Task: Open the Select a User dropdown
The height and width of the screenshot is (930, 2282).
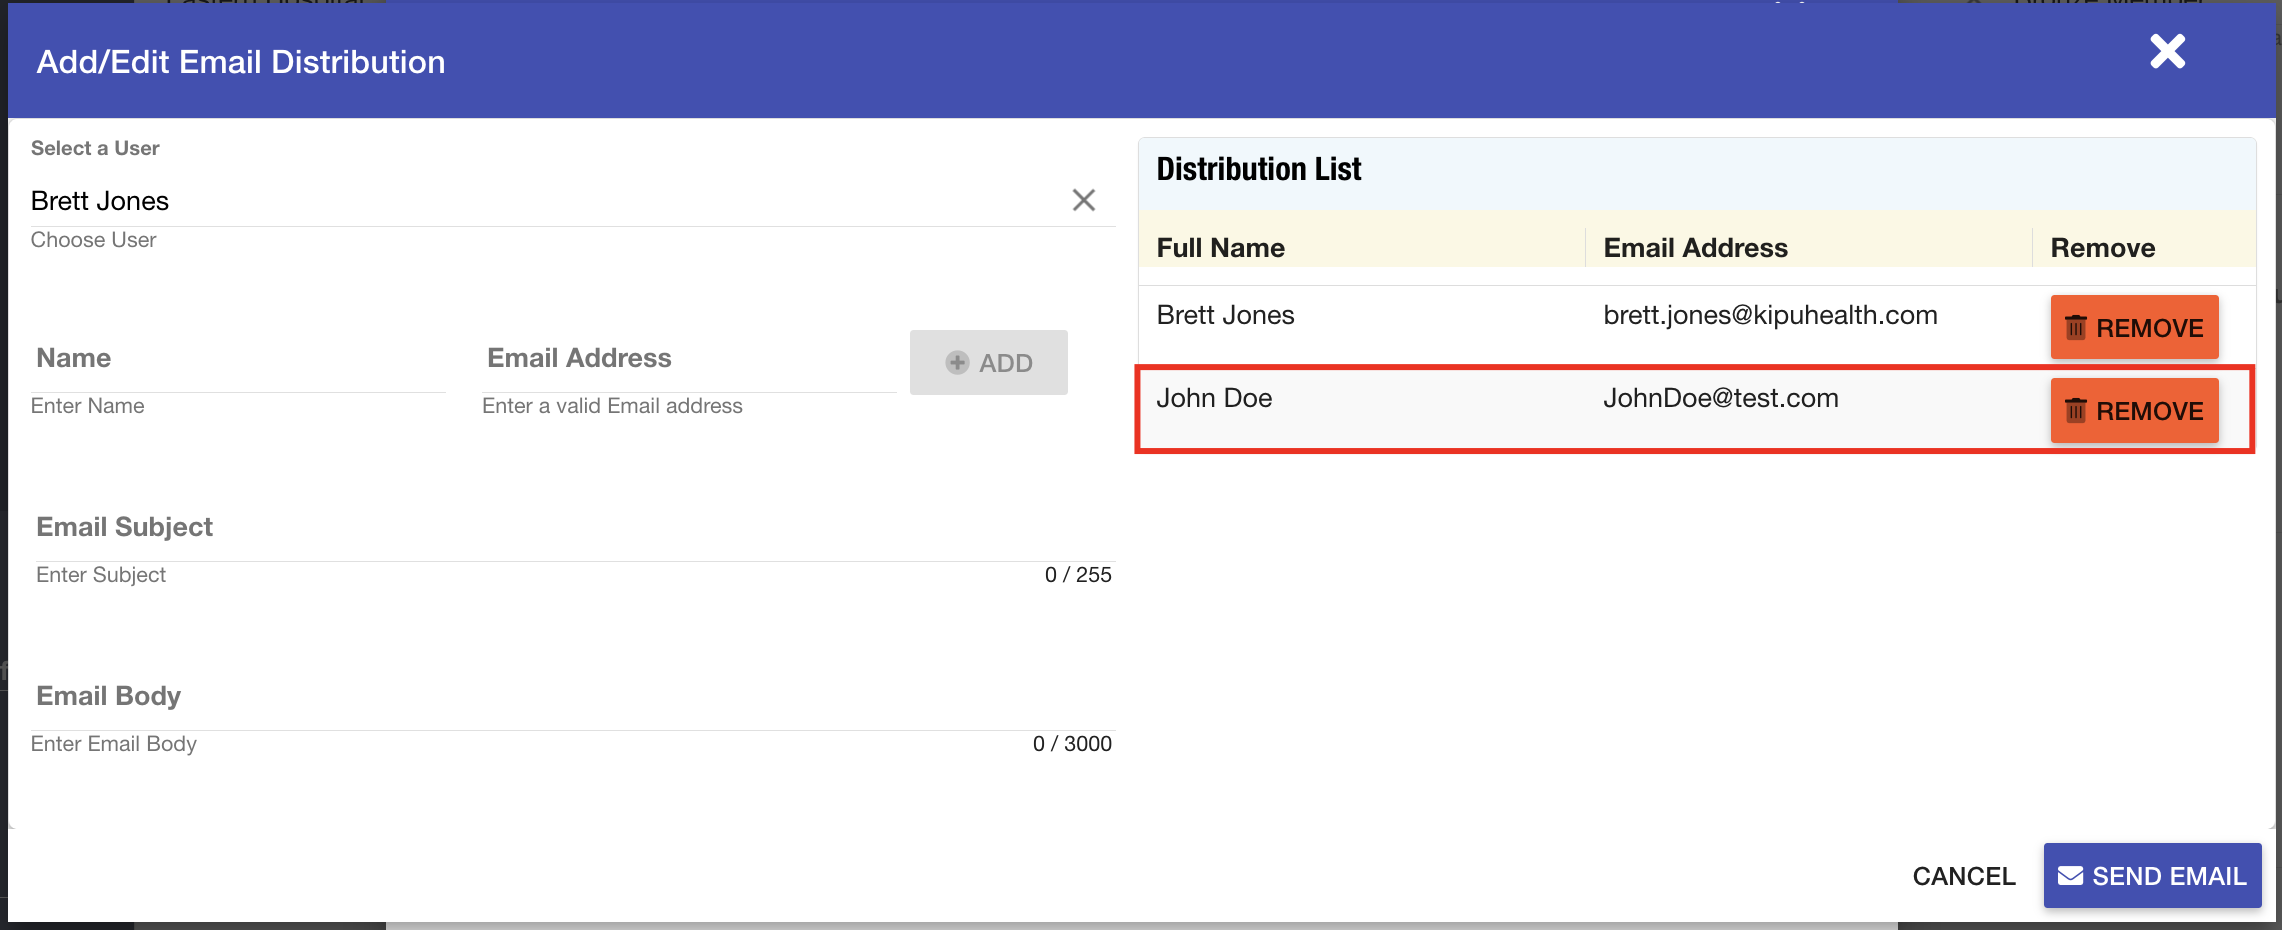Action: [x=540, y=201]
